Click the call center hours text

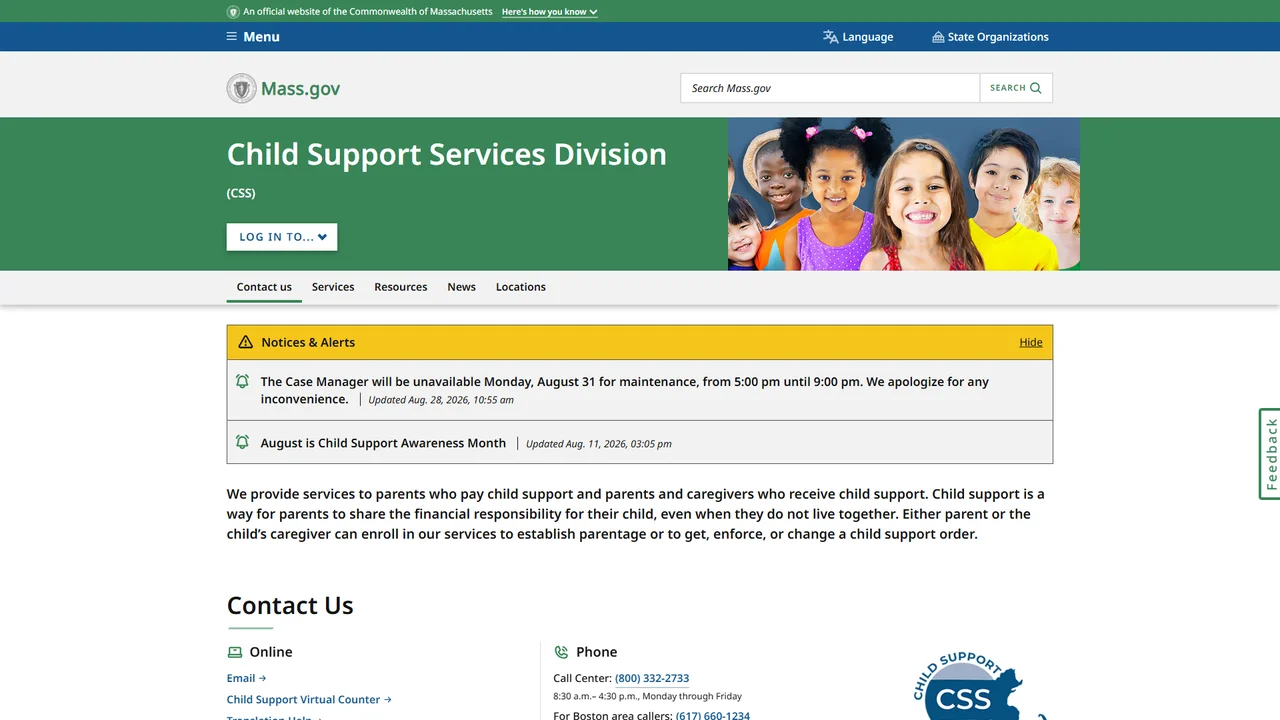pos(648,696)
